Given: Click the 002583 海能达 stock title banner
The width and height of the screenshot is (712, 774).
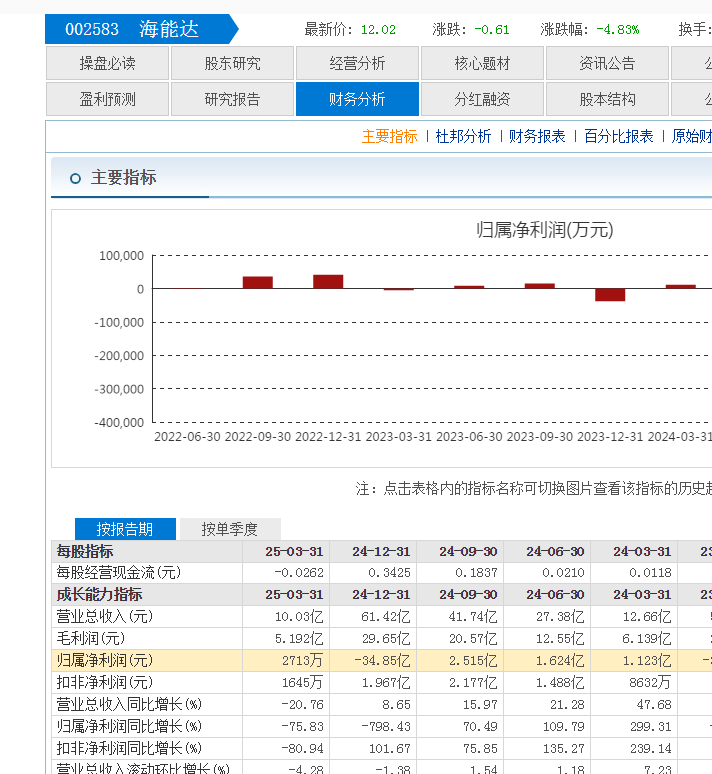Looking at the screenshot, I should 141,29.
